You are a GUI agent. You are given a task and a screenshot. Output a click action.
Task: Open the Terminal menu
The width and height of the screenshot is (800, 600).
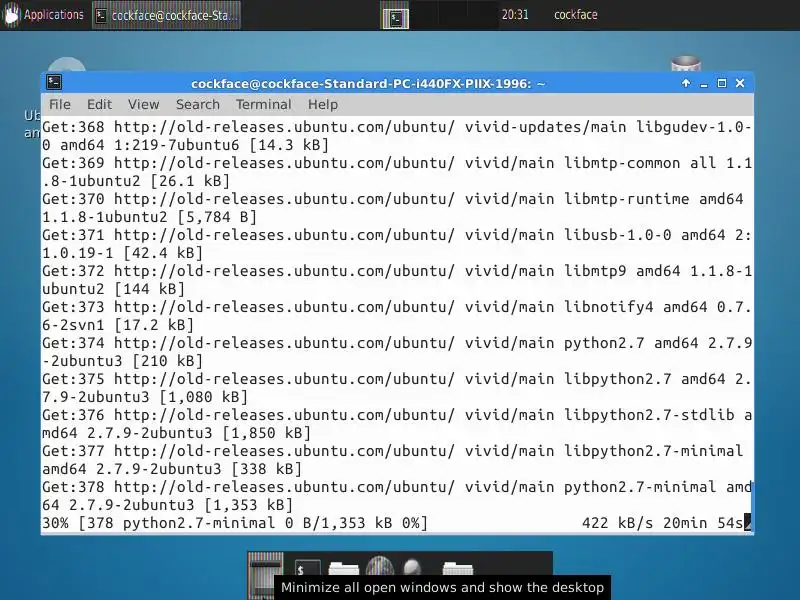coord(263,105)
